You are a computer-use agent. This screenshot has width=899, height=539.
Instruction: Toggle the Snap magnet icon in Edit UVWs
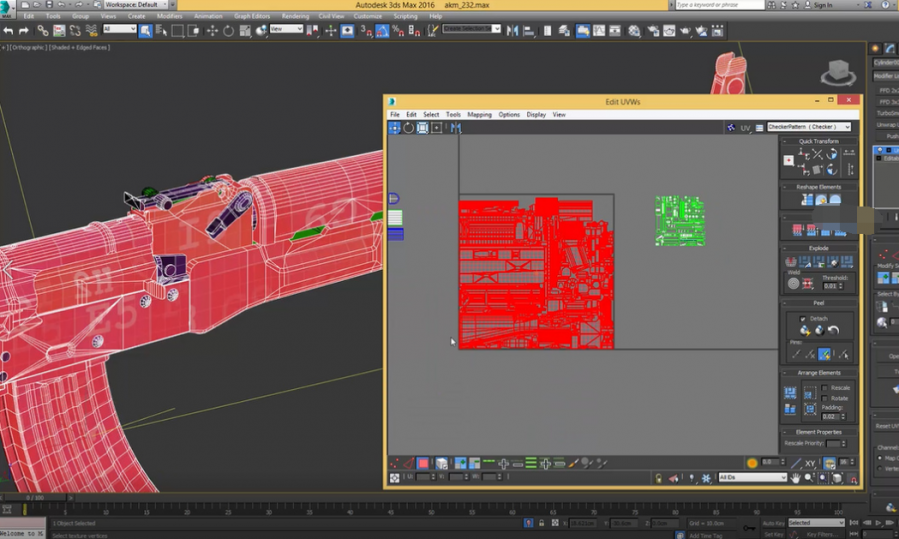[x=853, y=479]
